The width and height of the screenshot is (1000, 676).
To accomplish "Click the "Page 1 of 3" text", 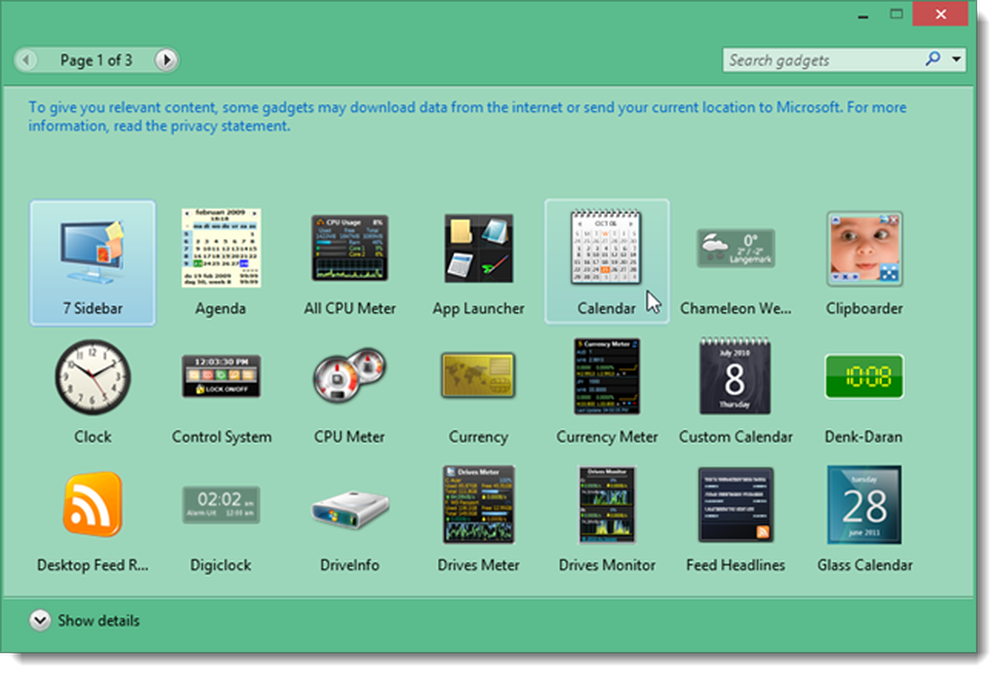I will (x=96, y=61).
